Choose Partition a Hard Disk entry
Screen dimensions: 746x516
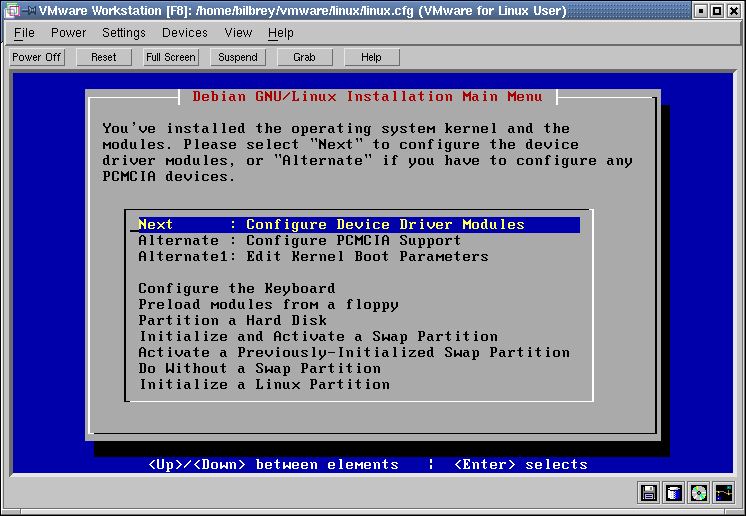pos(233,321)
